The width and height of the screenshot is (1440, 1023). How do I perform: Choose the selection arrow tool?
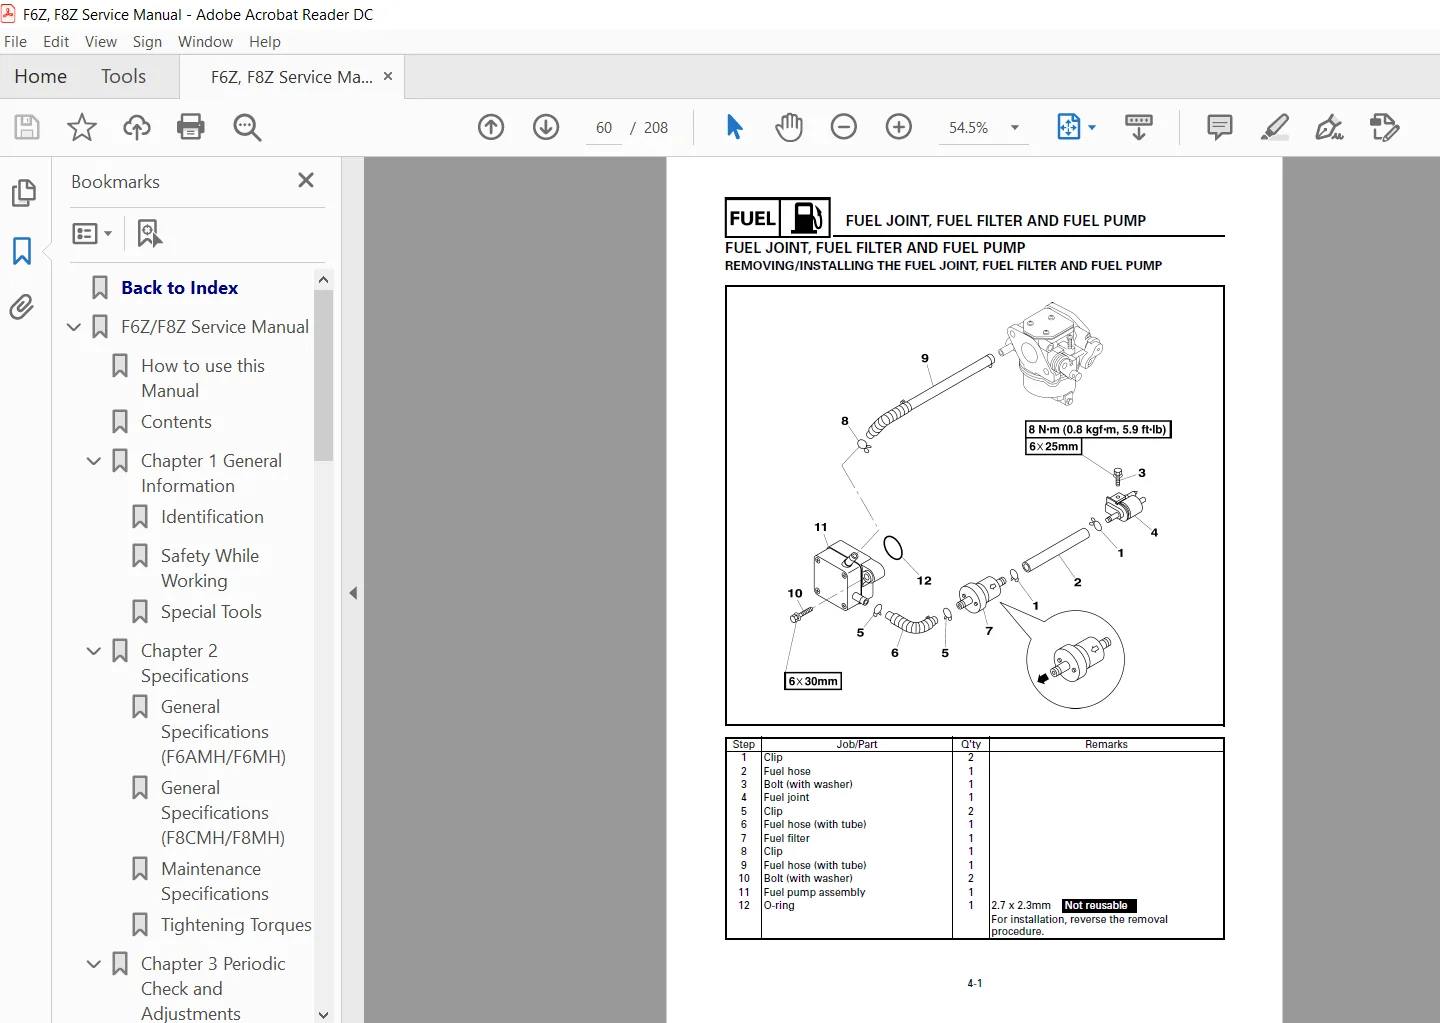click(x=735, y=127)
